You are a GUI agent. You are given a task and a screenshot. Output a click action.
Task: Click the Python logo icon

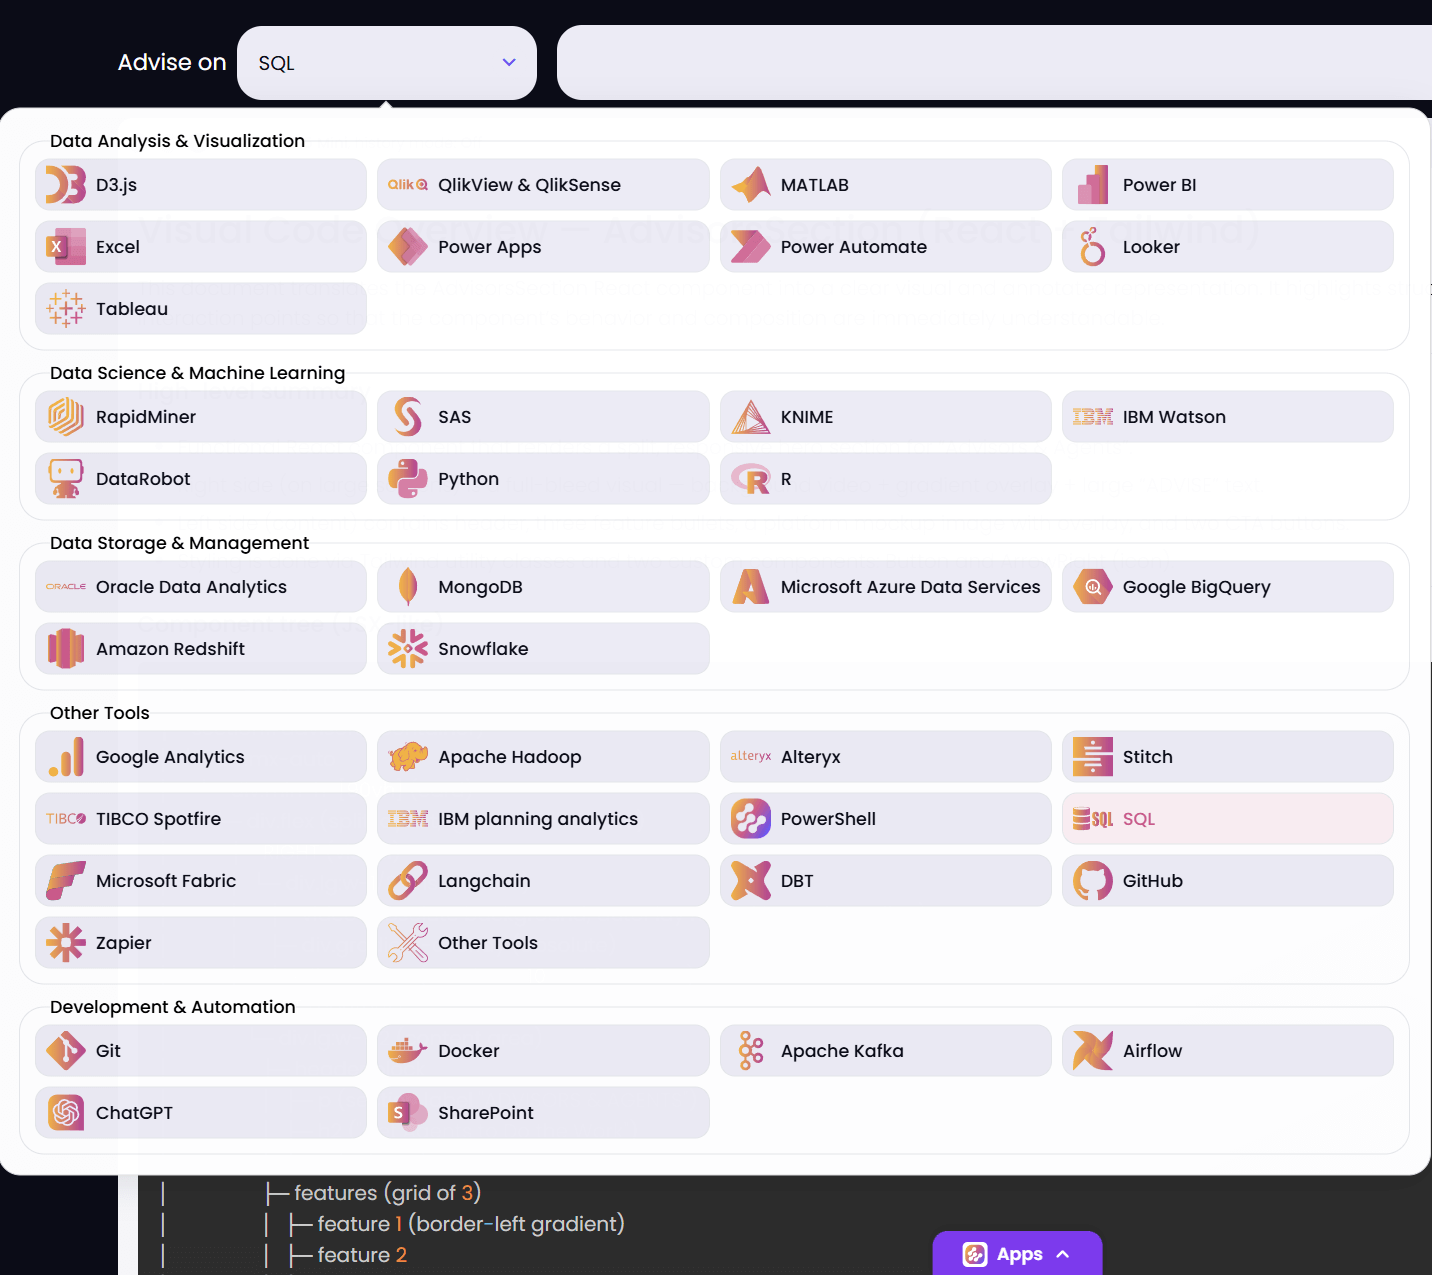[x=408, y=479]
